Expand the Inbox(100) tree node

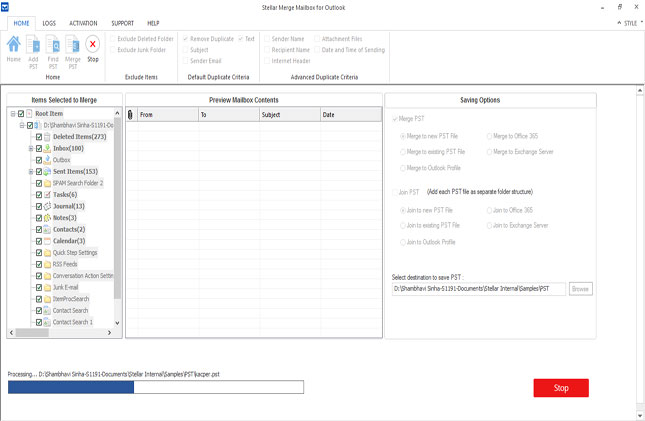tap(31, 148)
